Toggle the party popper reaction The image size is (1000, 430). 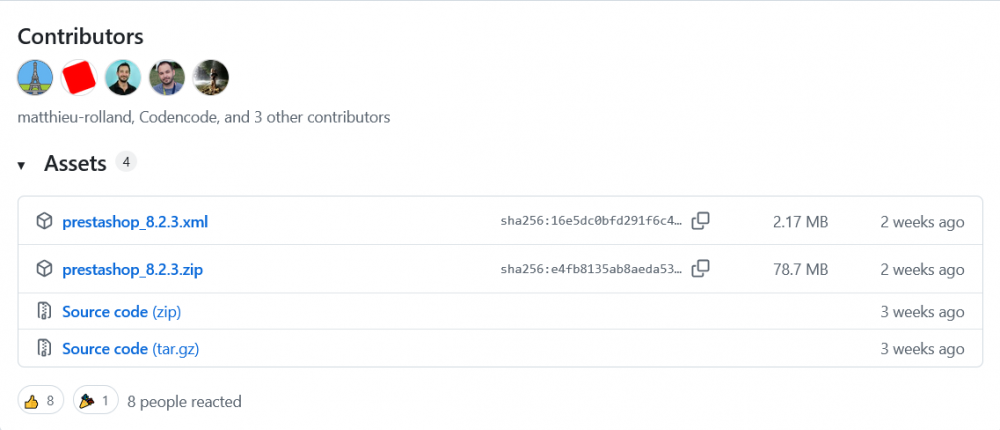[x=96, y=401]
